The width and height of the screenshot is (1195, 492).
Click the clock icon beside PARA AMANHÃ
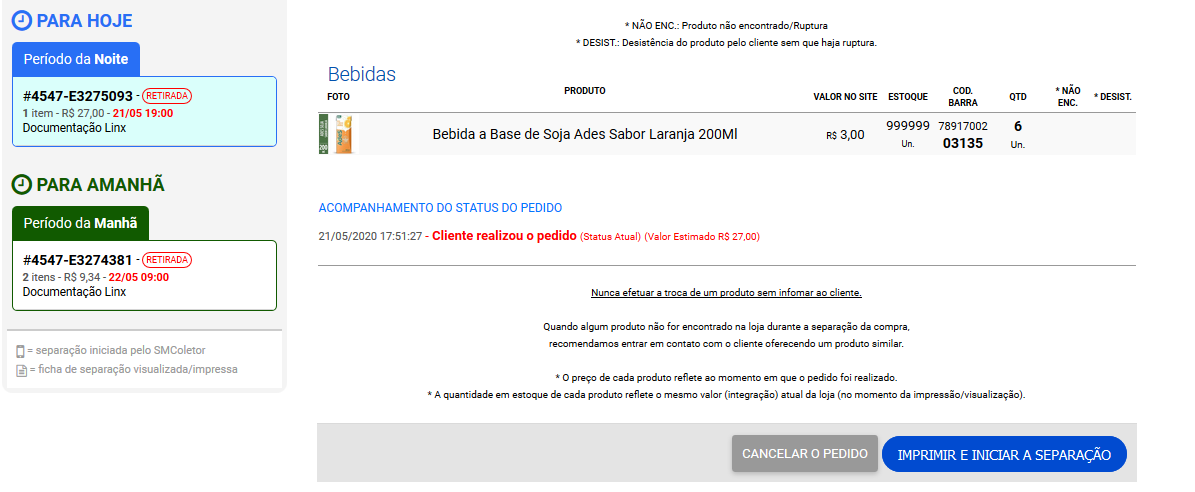coord(23,185)
